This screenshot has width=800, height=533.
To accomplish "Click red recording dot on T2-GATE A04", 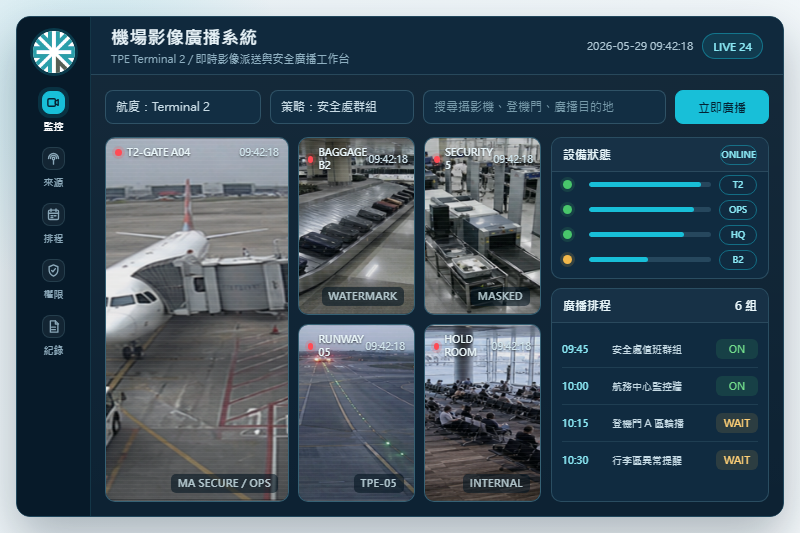I will click(x=118, y=152).
